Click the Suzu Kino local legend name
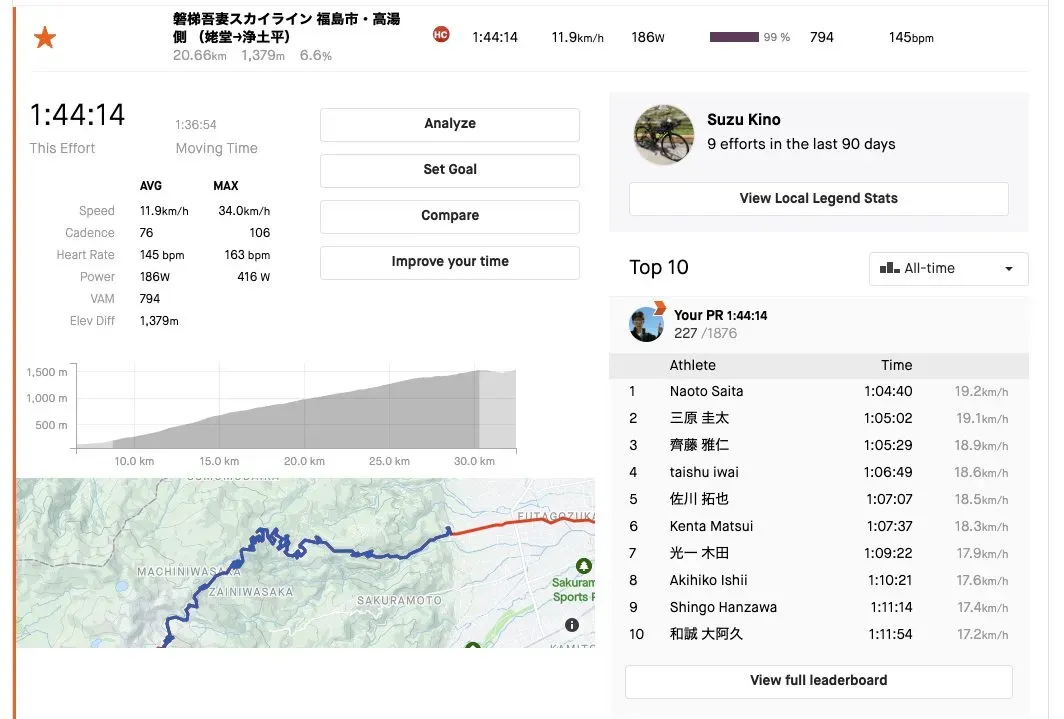This screenshot has width=1064, height=719. [743, 120]
